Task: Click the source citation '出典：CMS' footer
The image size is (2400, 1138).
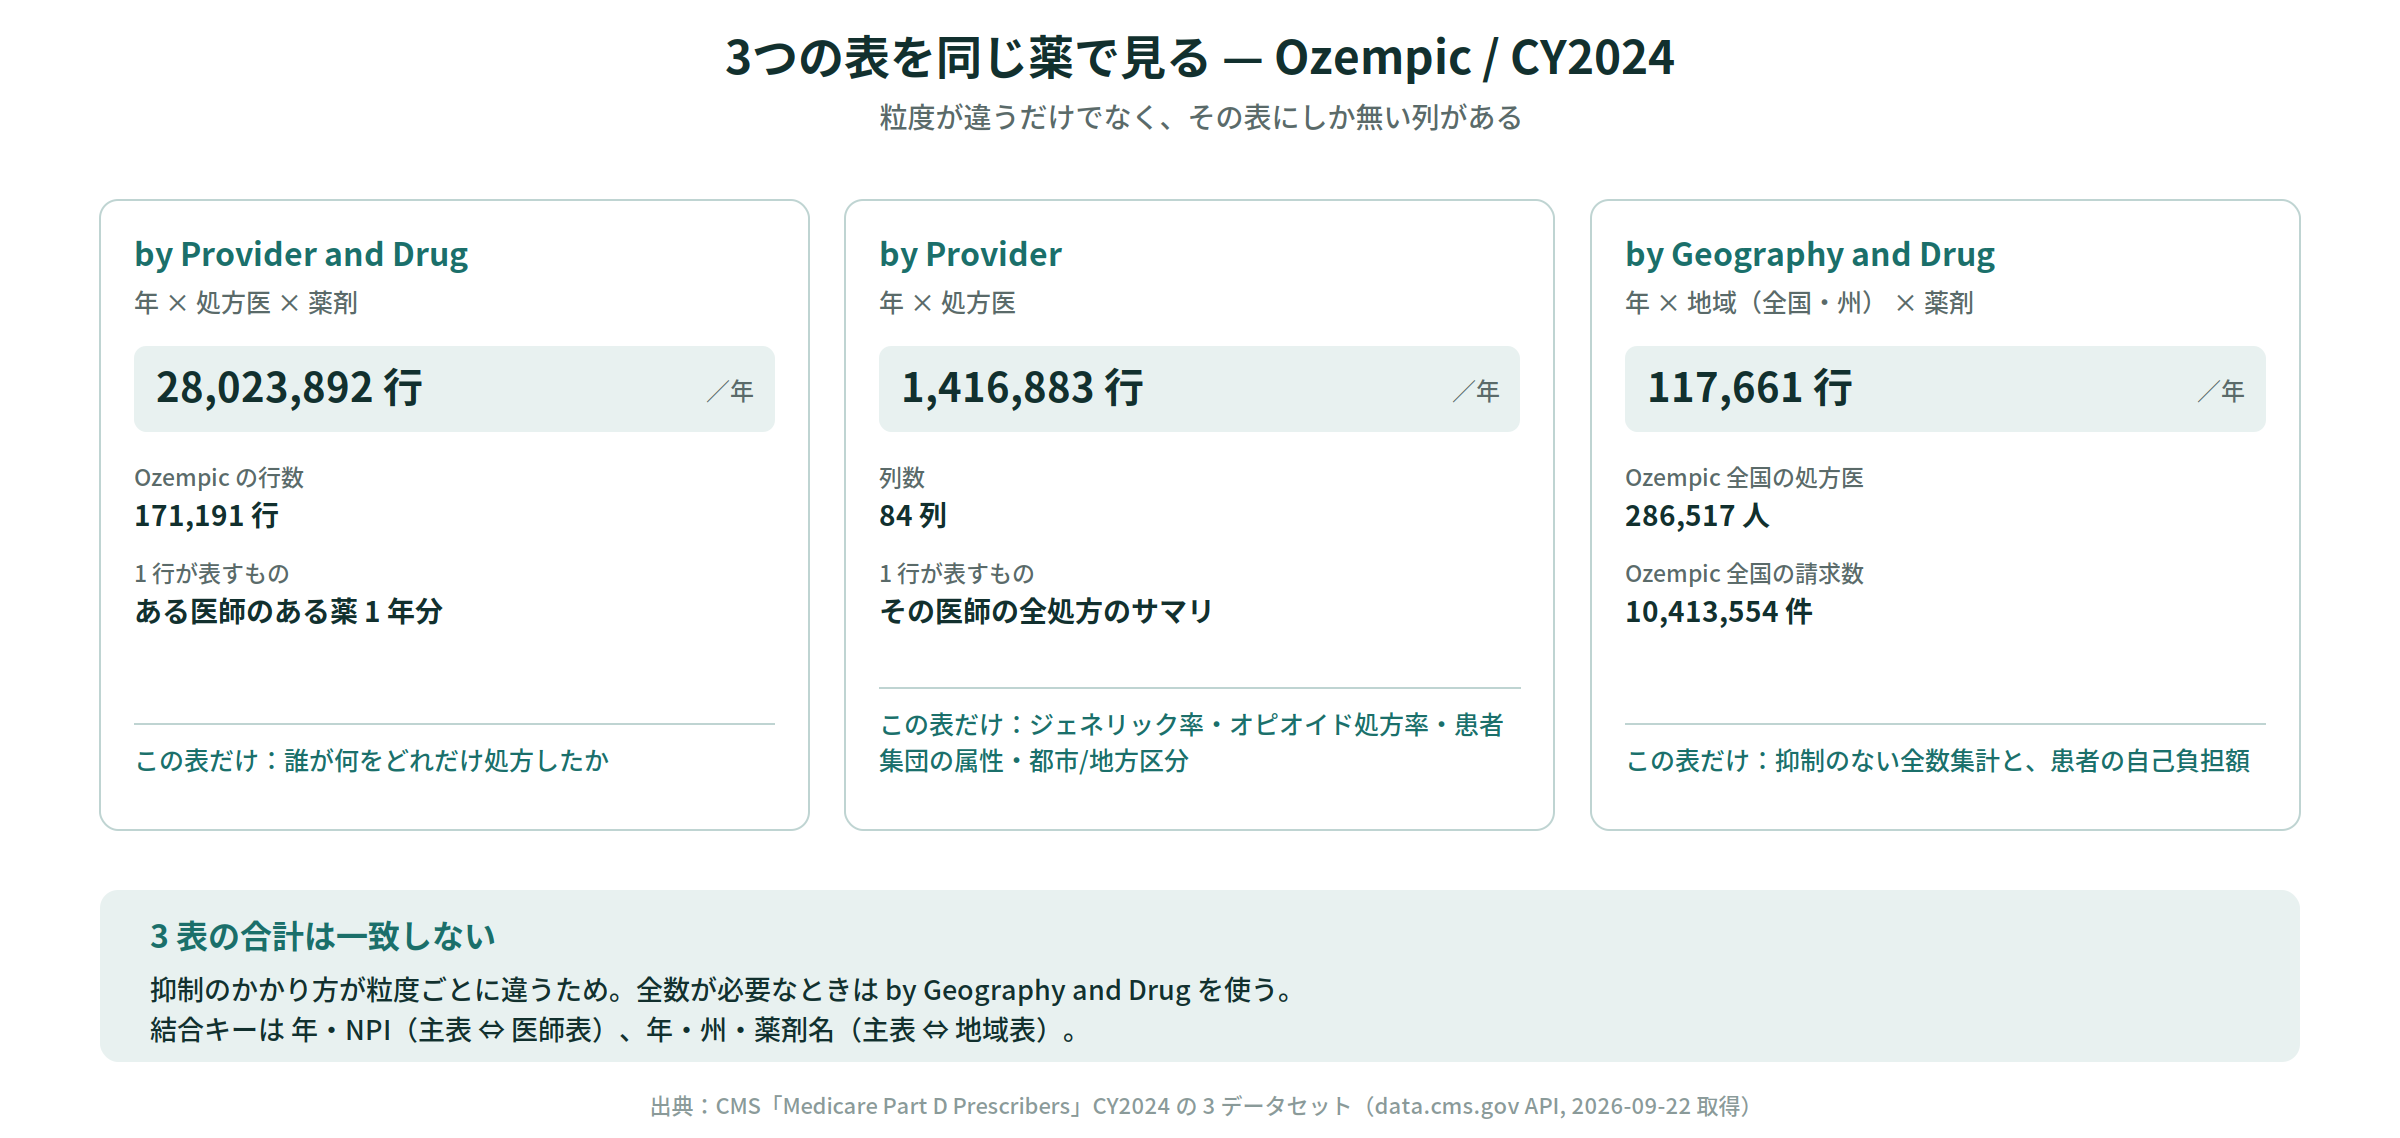Action: (x=1200, y=1106)
